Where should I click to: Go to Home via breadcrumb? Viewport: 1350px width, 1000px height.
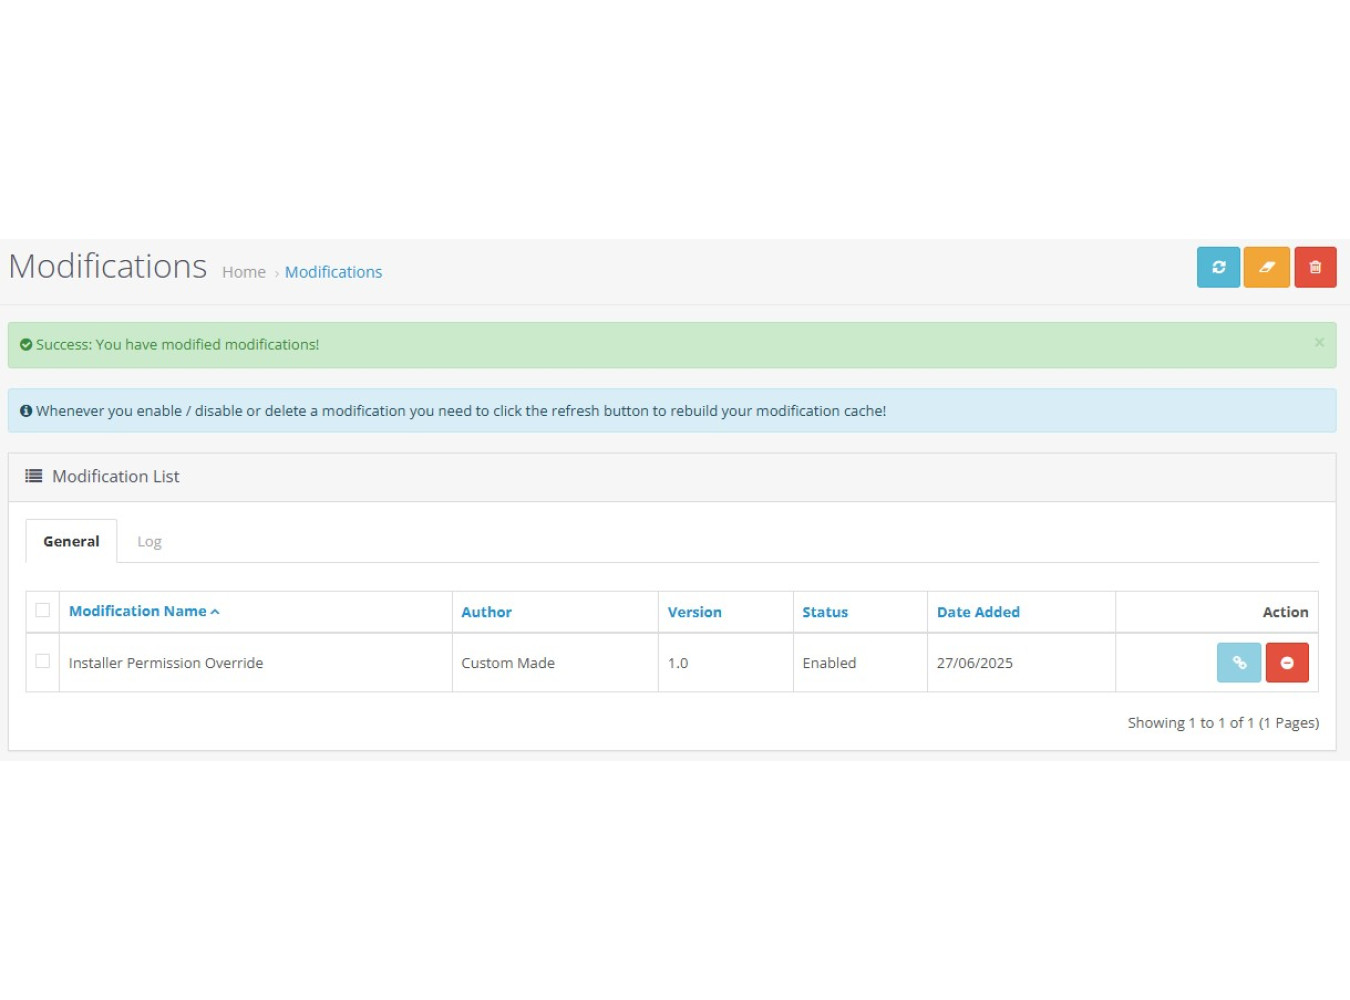pos(244,272)
